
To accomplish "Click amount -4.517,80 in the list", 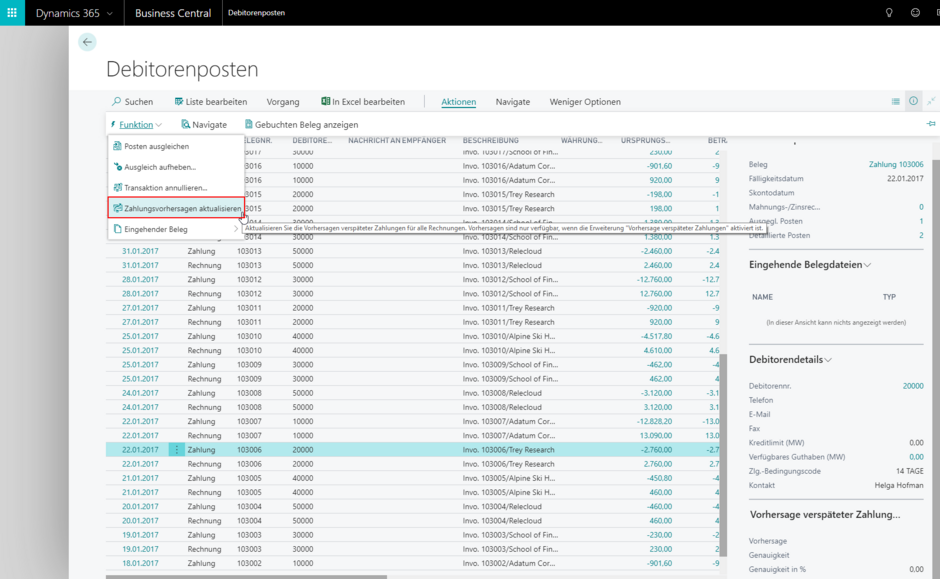I will [656, 336].
